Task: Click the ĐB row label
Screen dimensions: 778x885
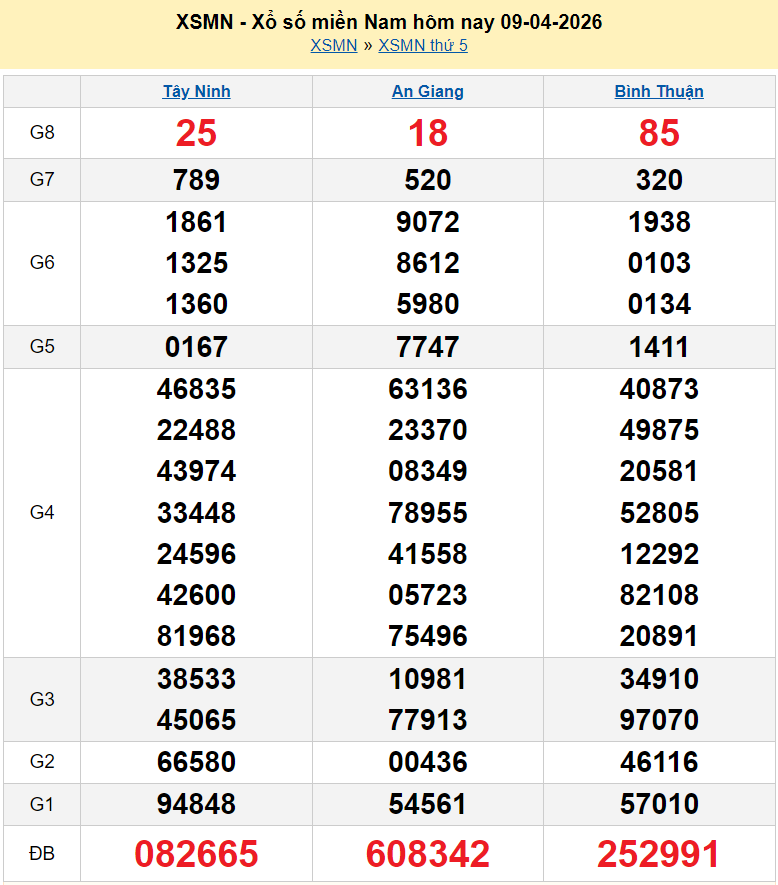Action: (42, 854)
